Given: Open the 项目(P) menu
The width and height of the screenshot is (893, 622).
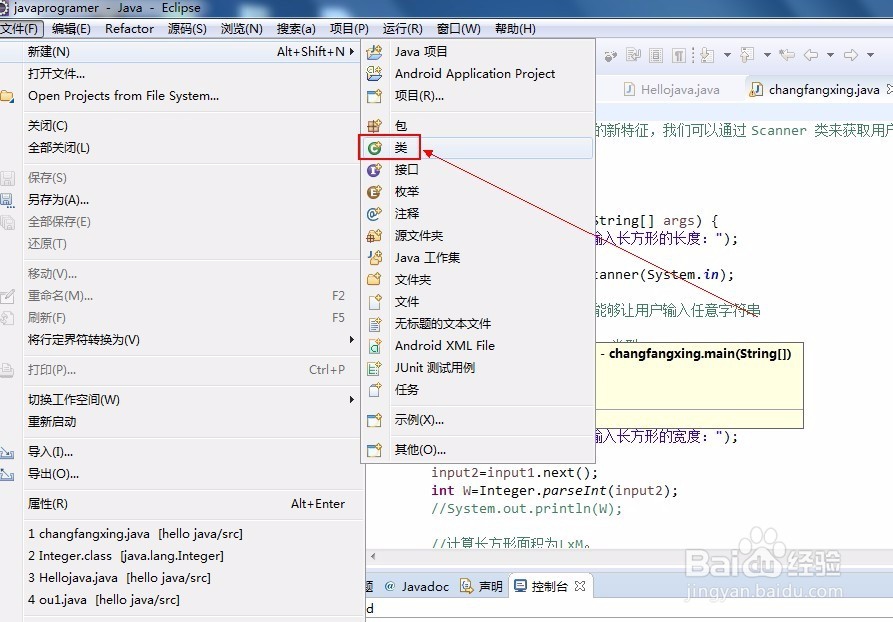Looking at the screenshot, I should pyautogui.click(x=349, y=28).
